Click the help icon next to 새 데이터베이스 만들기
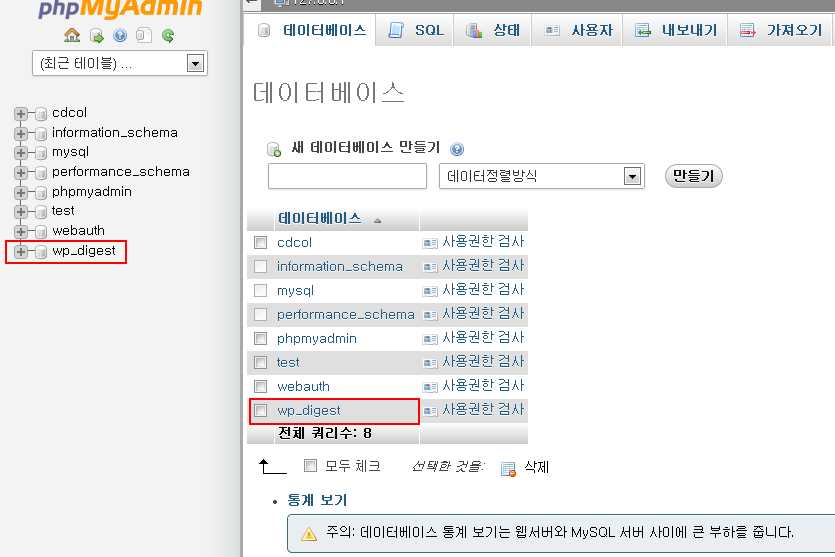The image size is (835, 557). point(457,149)
